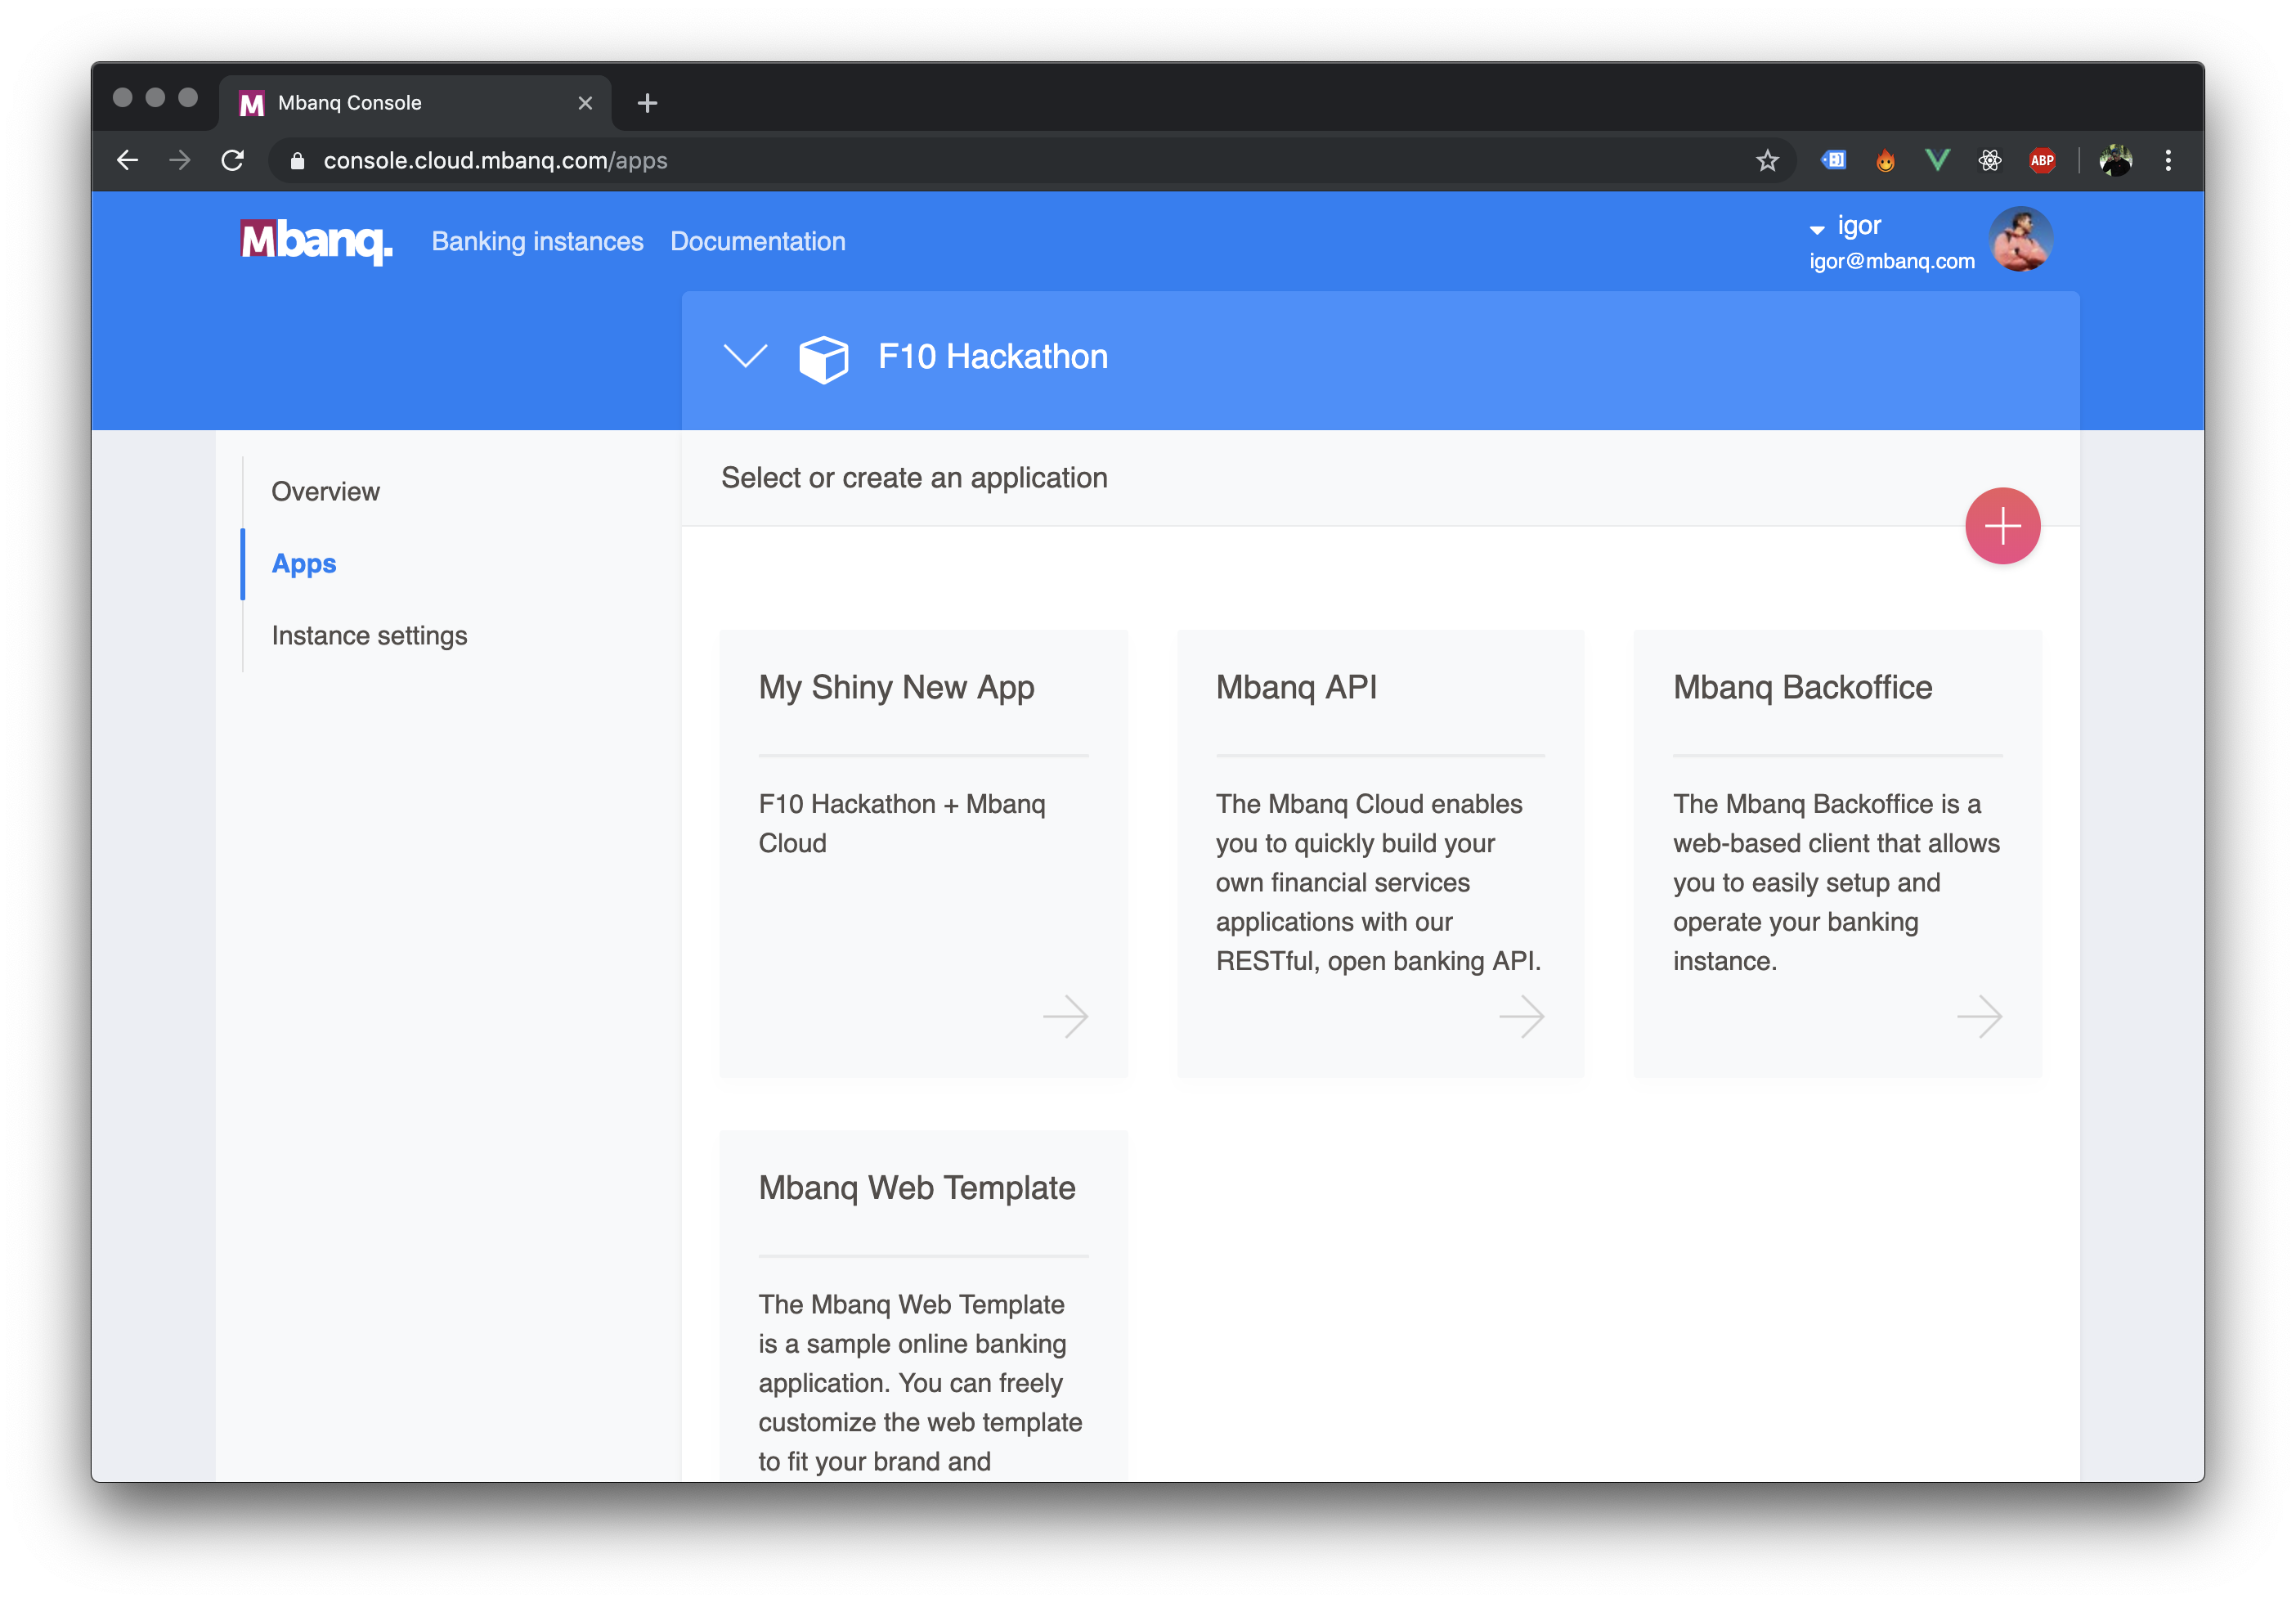Click the red plus create application button

2002,526
